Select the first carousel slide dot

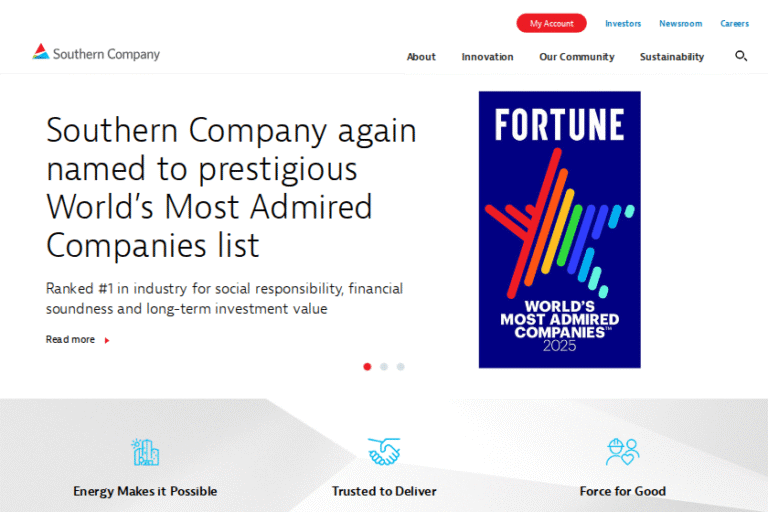click(367, 367)
